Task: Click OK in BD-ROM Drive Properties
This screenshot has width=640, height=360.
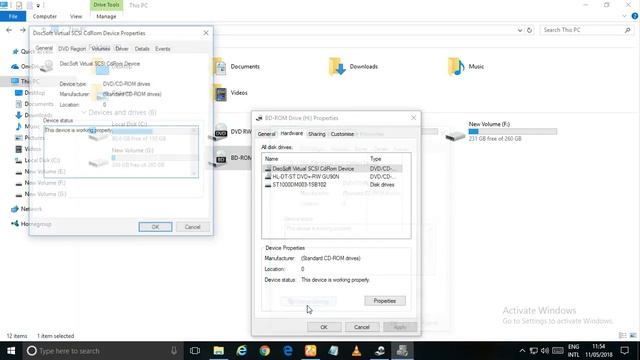Action: [324, 327]
